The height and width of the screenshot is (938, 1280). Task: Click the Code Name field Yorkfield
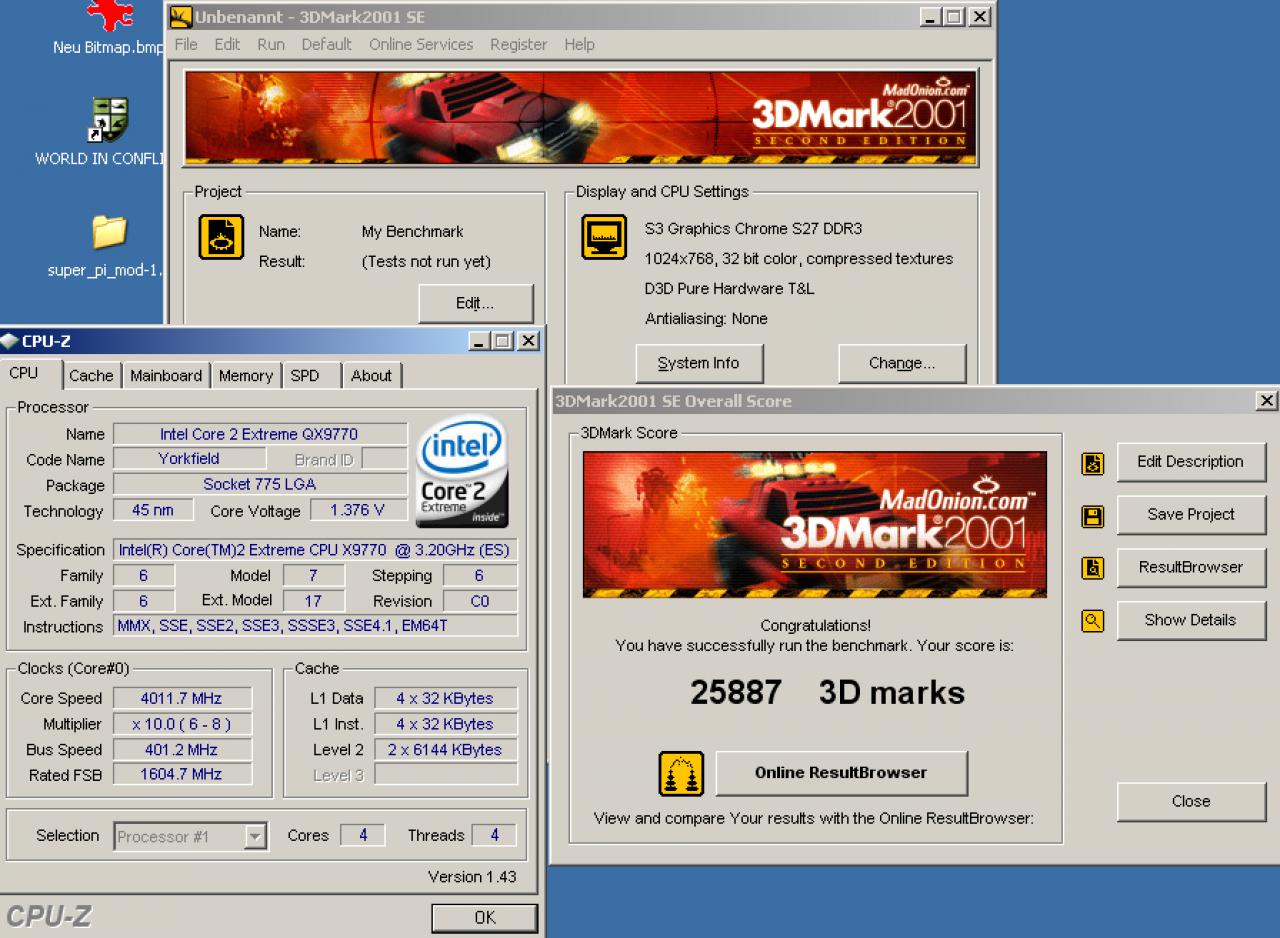click(x=189, y=459)
